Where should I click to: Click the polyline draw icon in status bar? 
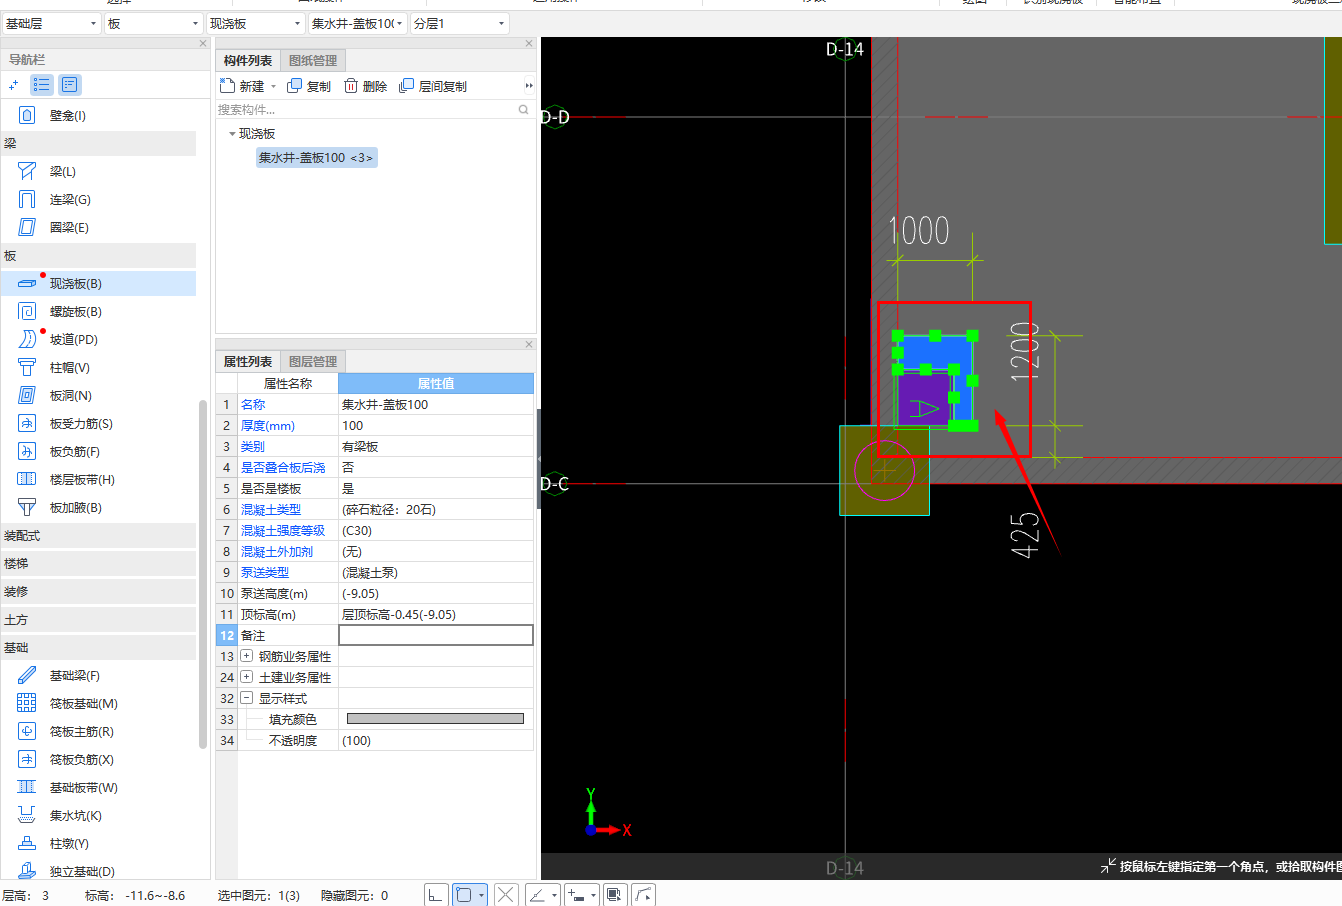pyautogui.click(x=643, y=895)
